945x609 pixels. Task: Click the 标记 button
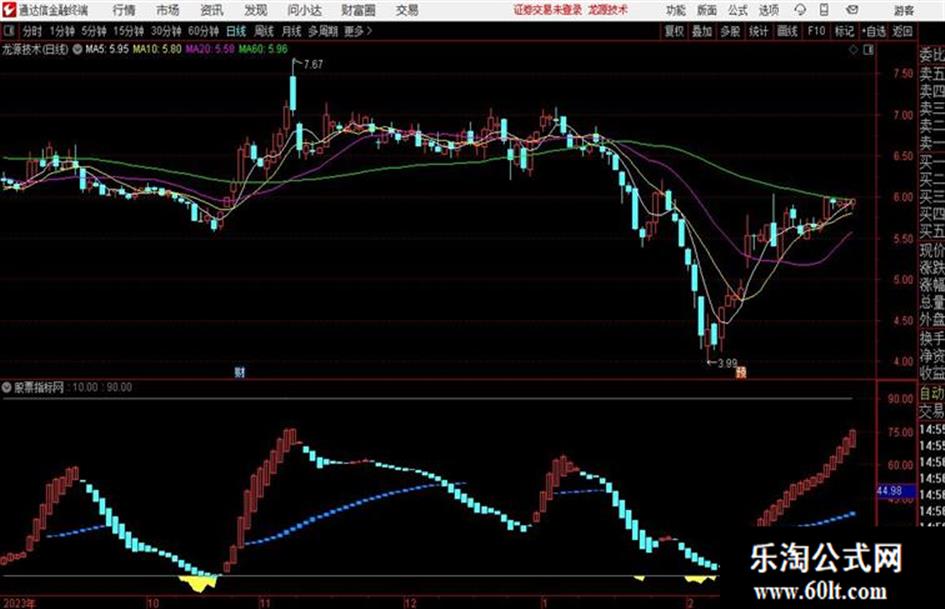(844, 31)
